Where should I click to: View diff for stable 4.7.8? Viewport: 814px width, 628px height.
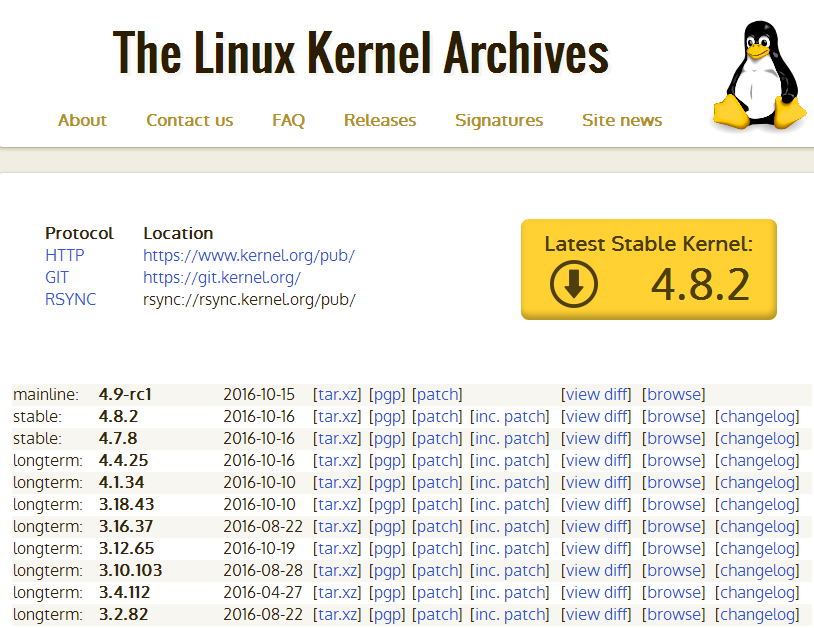coord(596,439)
